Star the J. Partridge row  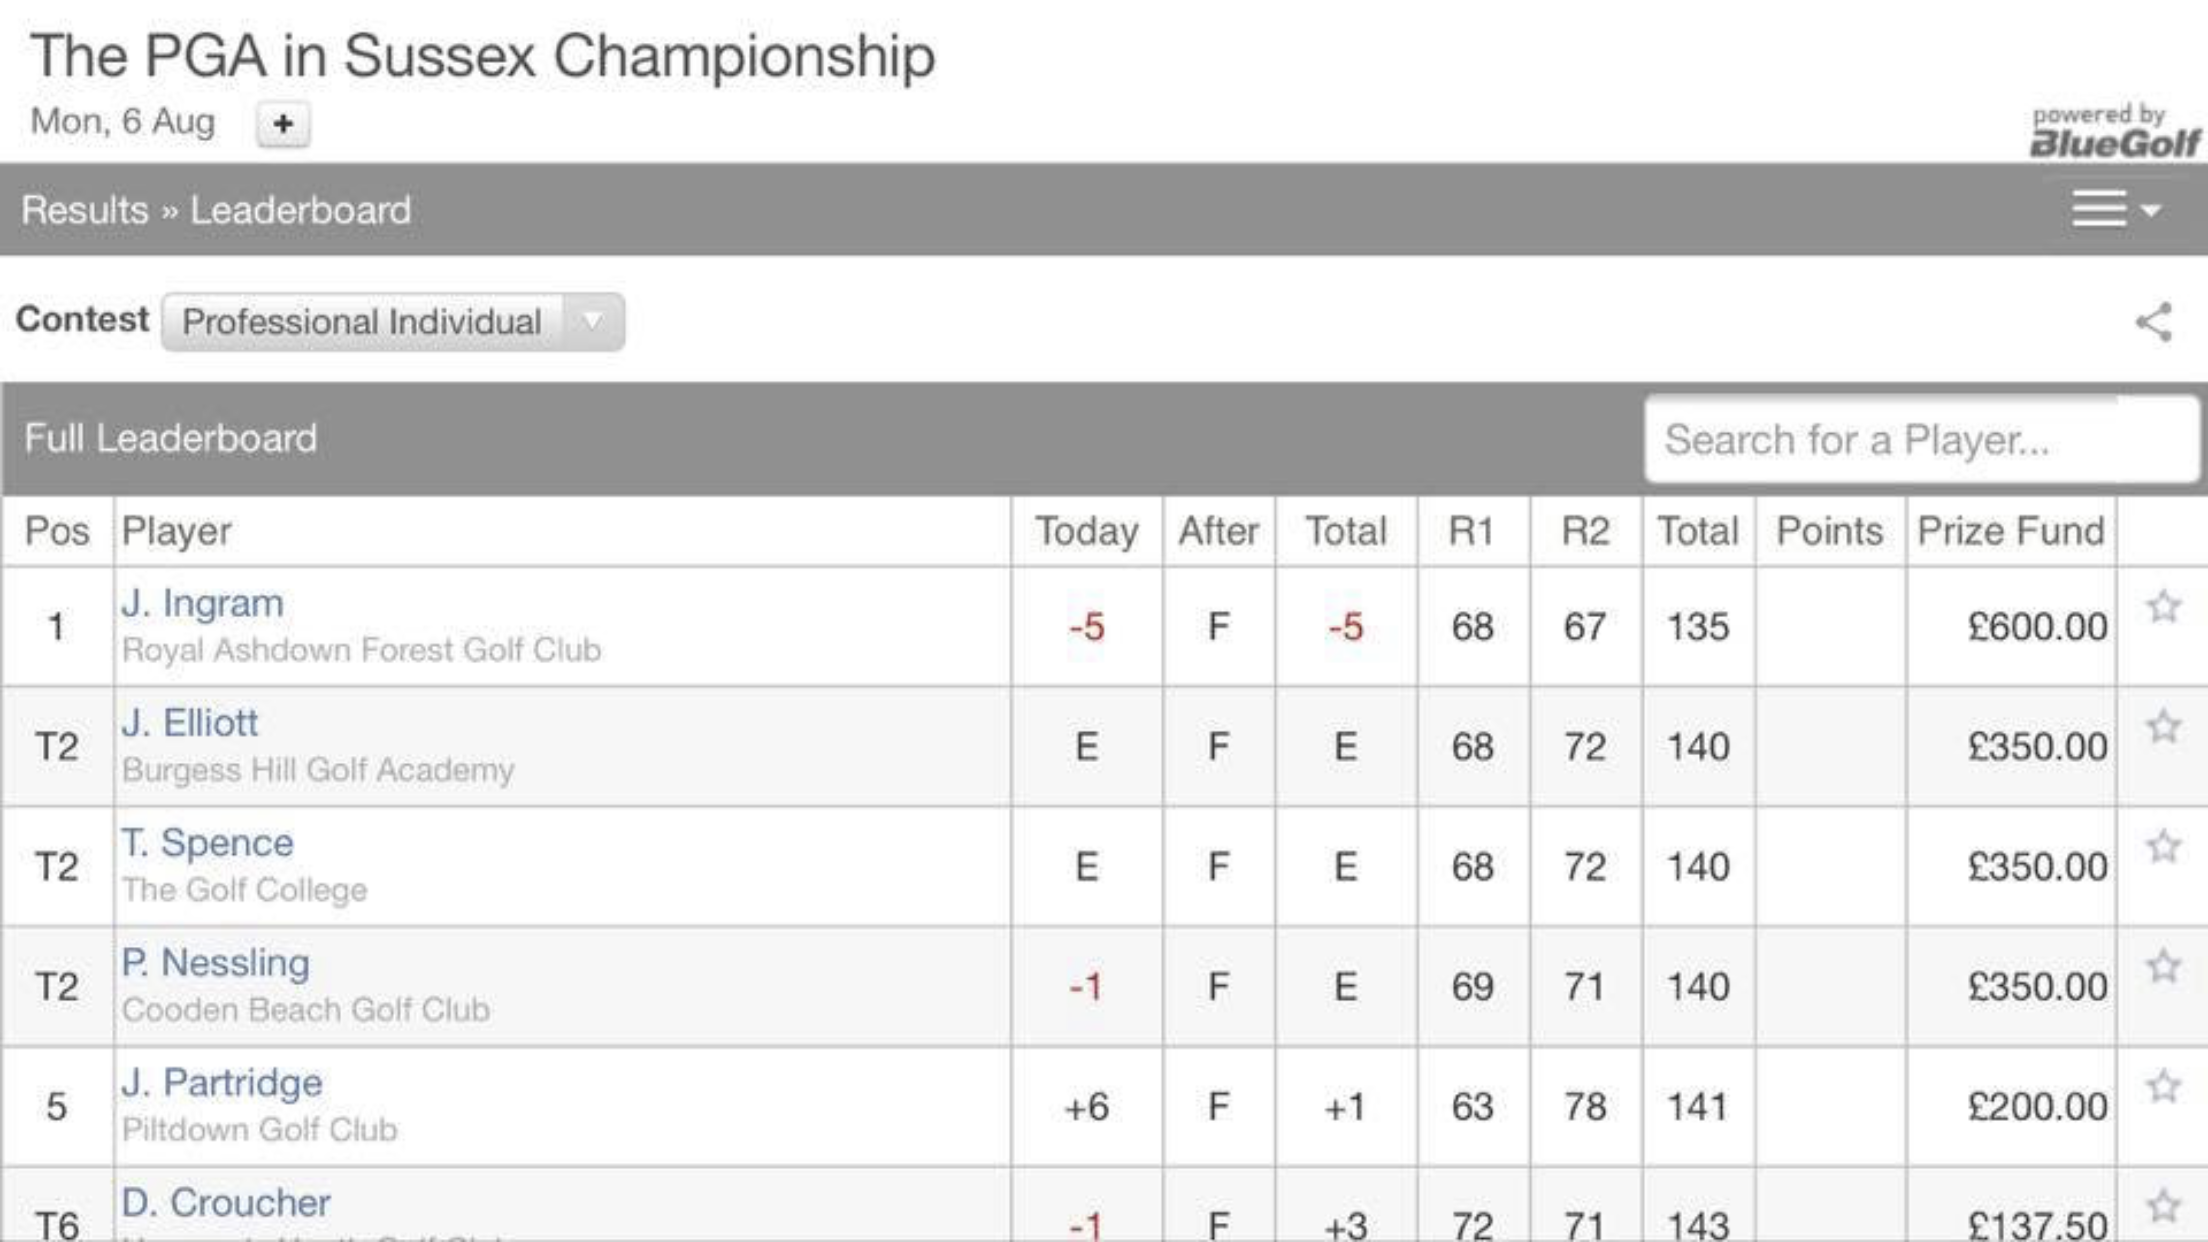2163,1086
